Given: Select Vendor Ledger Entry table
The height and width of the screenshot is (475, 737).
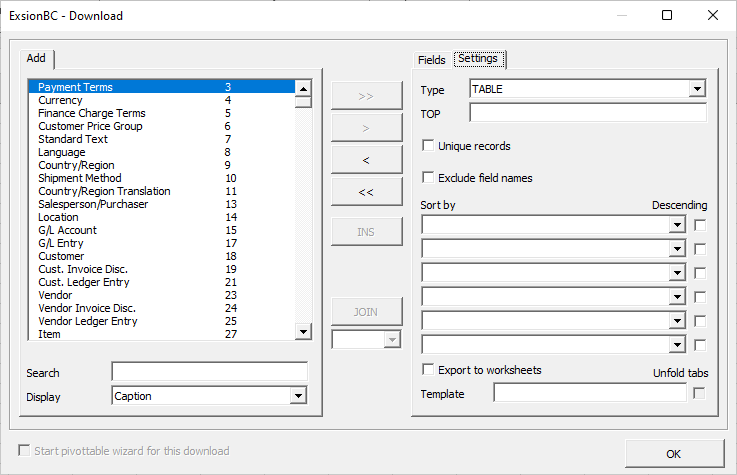Looking at the screenshot, I should [x=161, y=321].
